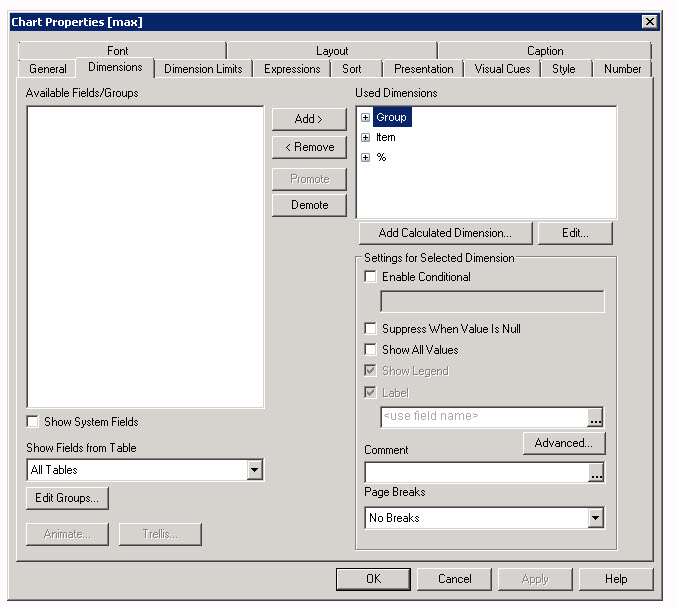Viewport: 678px width, 607px height.
Task: Click the Cancel button
Action: pos(454,579)
